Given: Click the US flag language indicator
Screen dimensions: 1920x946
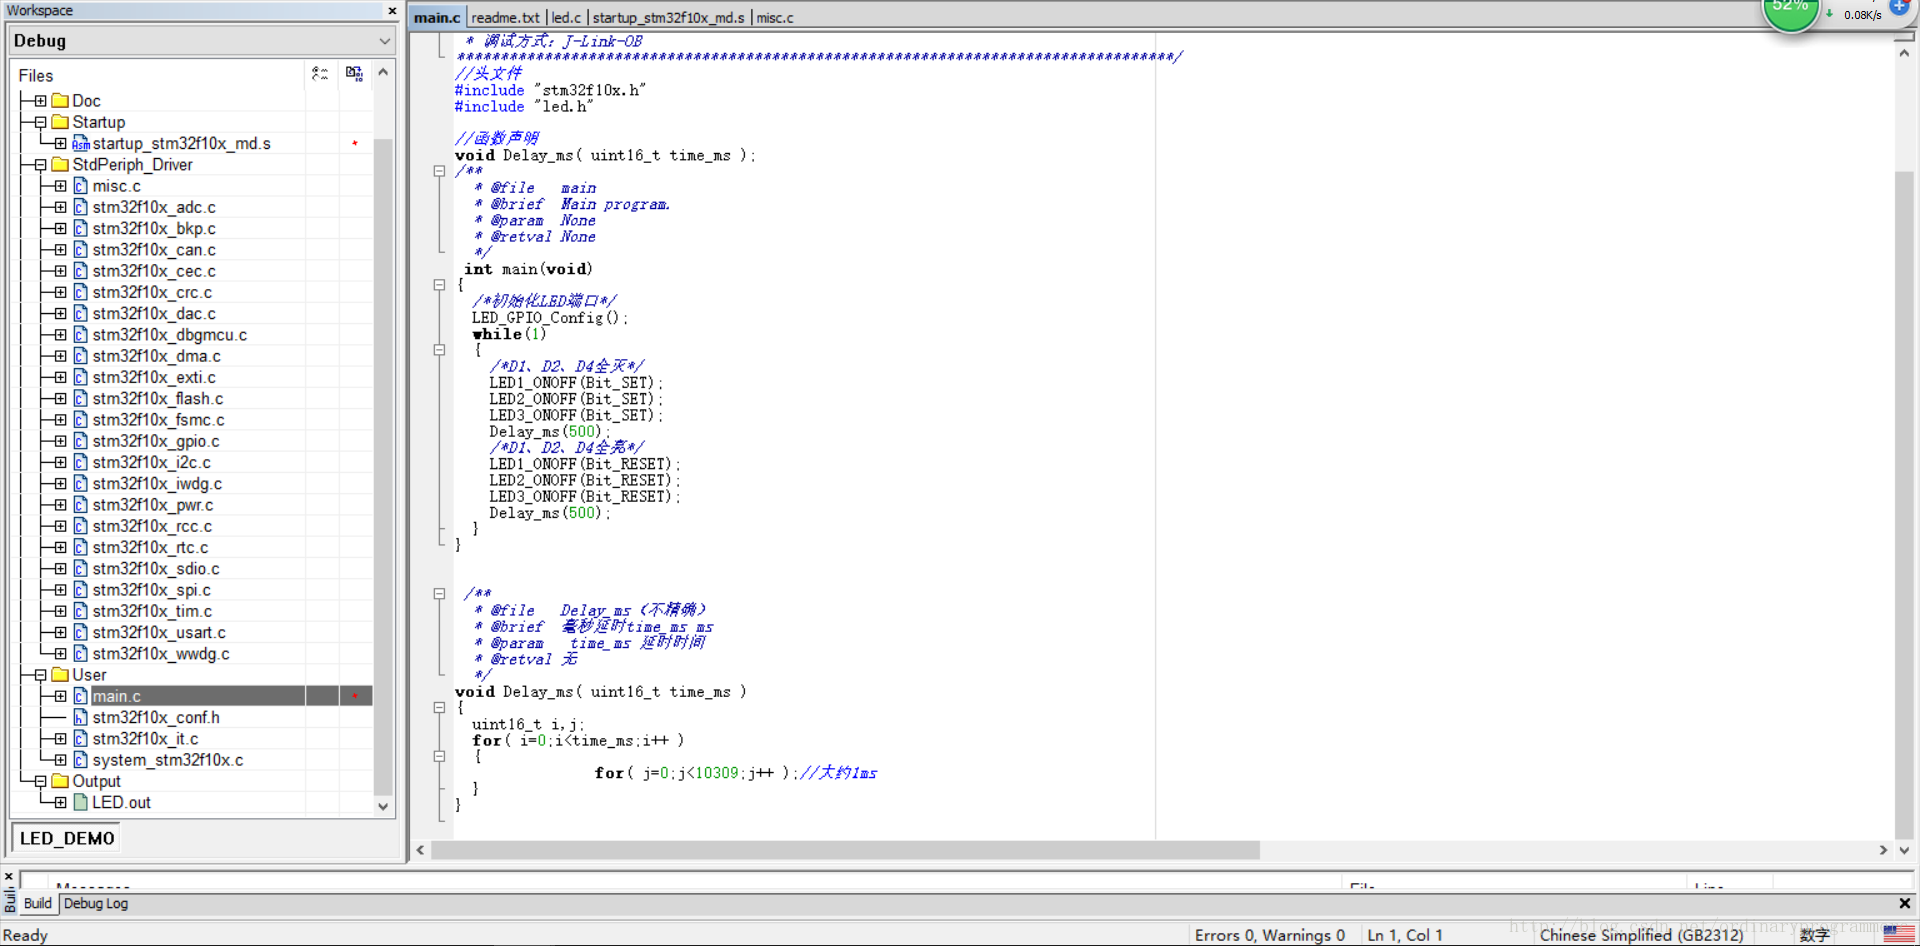Looking at the screenshot, I should point(1897,934).
